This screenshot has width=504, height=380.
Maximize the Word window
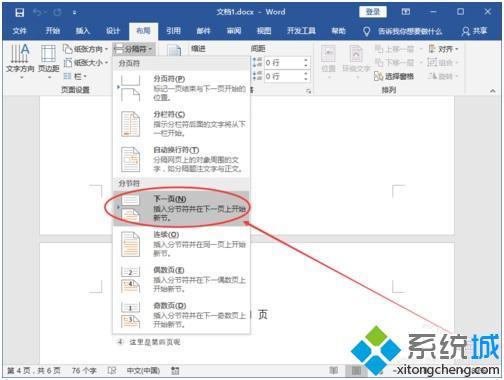coord(461,12)
